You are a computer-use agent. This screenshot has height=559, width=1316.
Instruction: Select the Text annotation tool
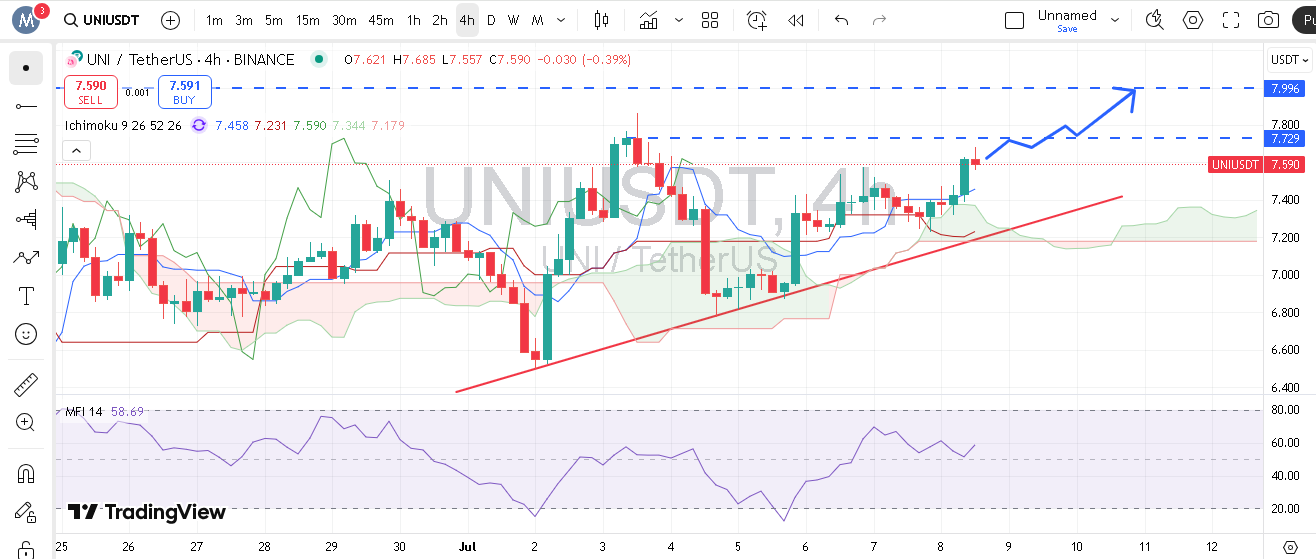coord(26,296)
